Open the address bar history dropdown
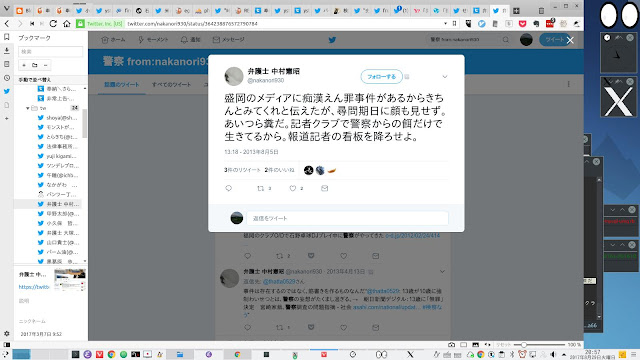The height and width of the screenshot is (360, 640). tap(445, 24)
